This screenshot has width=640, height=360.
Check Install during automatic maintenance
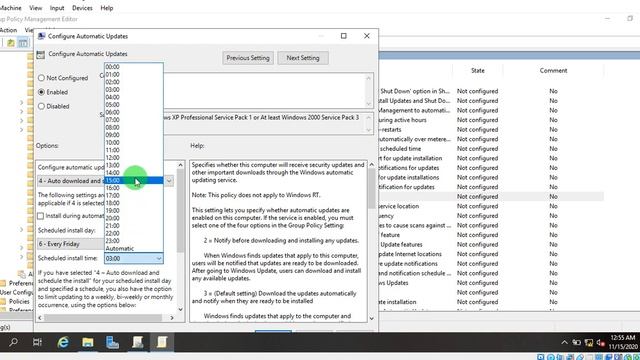[x=41, y=216]
